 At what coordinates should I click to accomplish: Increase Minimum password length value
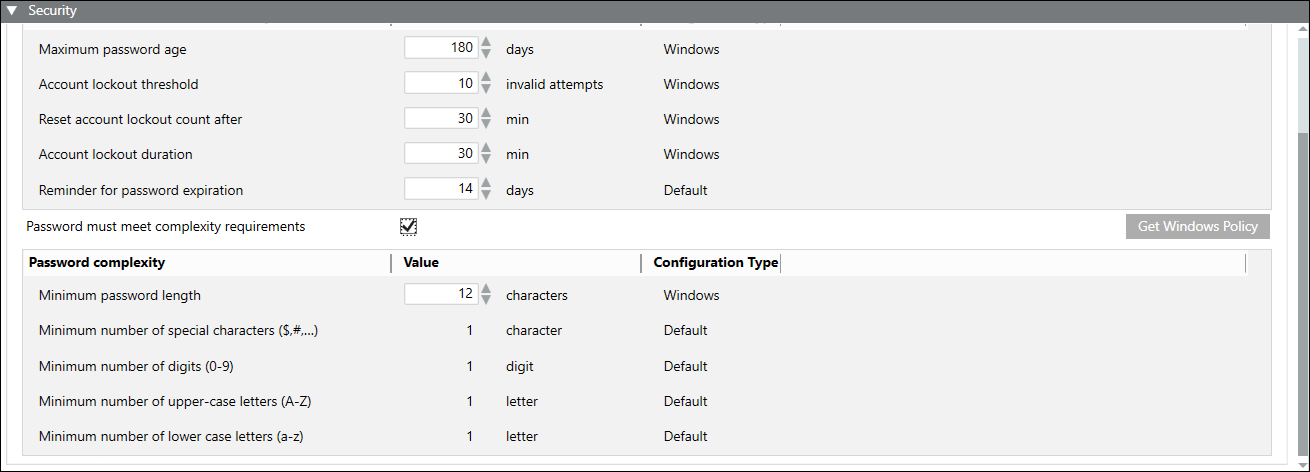pyautogui.click(x=487, y=288)
